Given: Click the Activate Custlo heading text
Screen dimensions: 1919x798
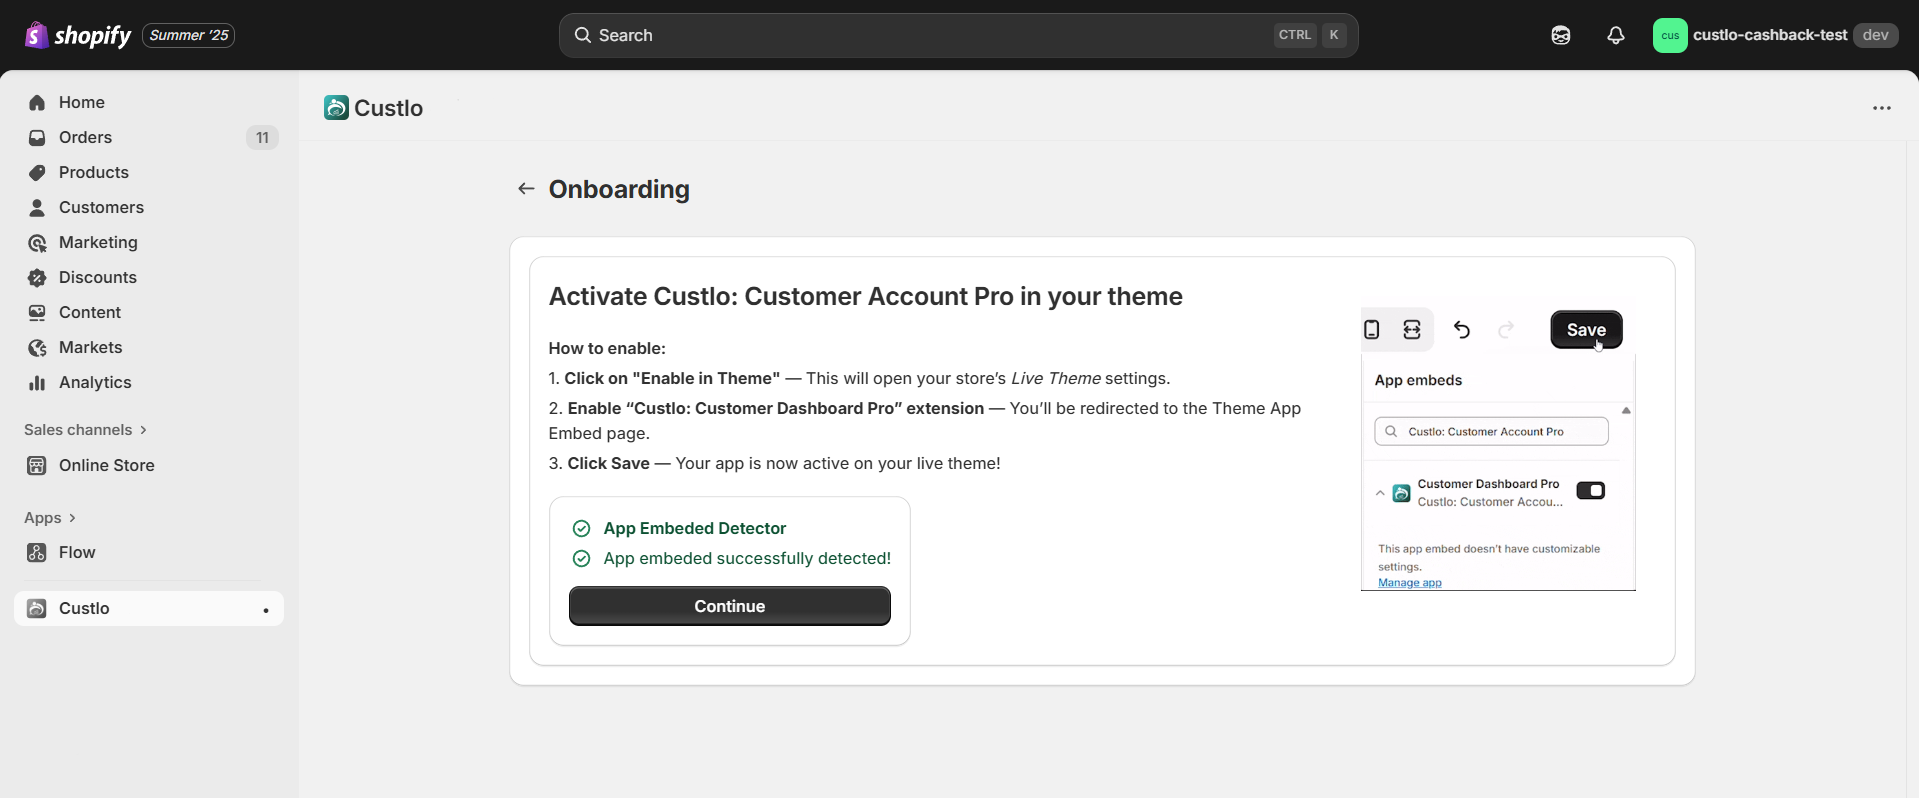Looking at the screenshot, I should (866, 296).
